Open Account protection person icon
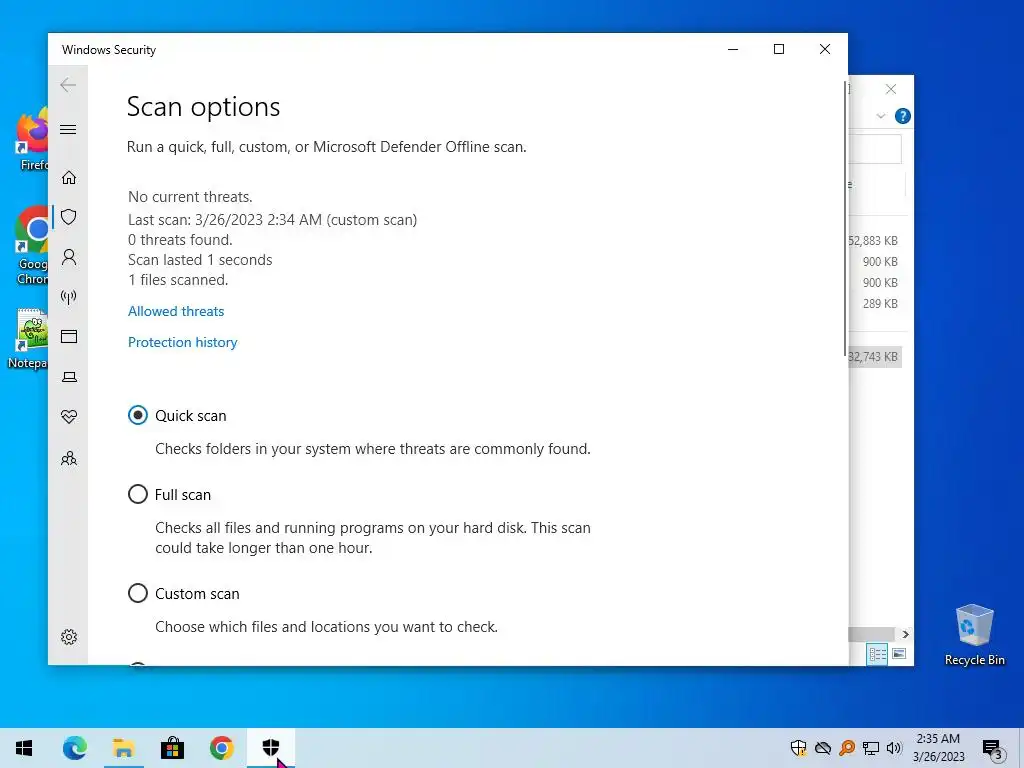1024x768 pixels. click(x=69, y=257)
